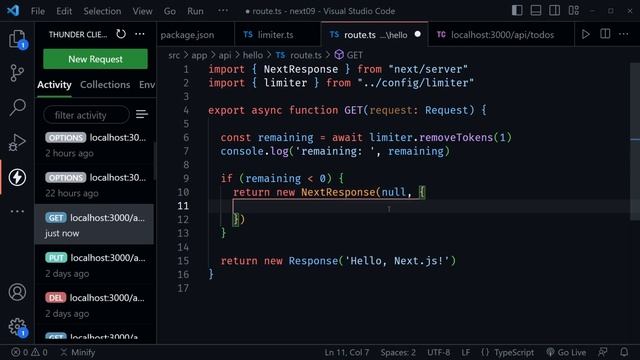Expand api breadcrumb segment
640x360 pixels.
pyautogui.click(x=224, y=55)
